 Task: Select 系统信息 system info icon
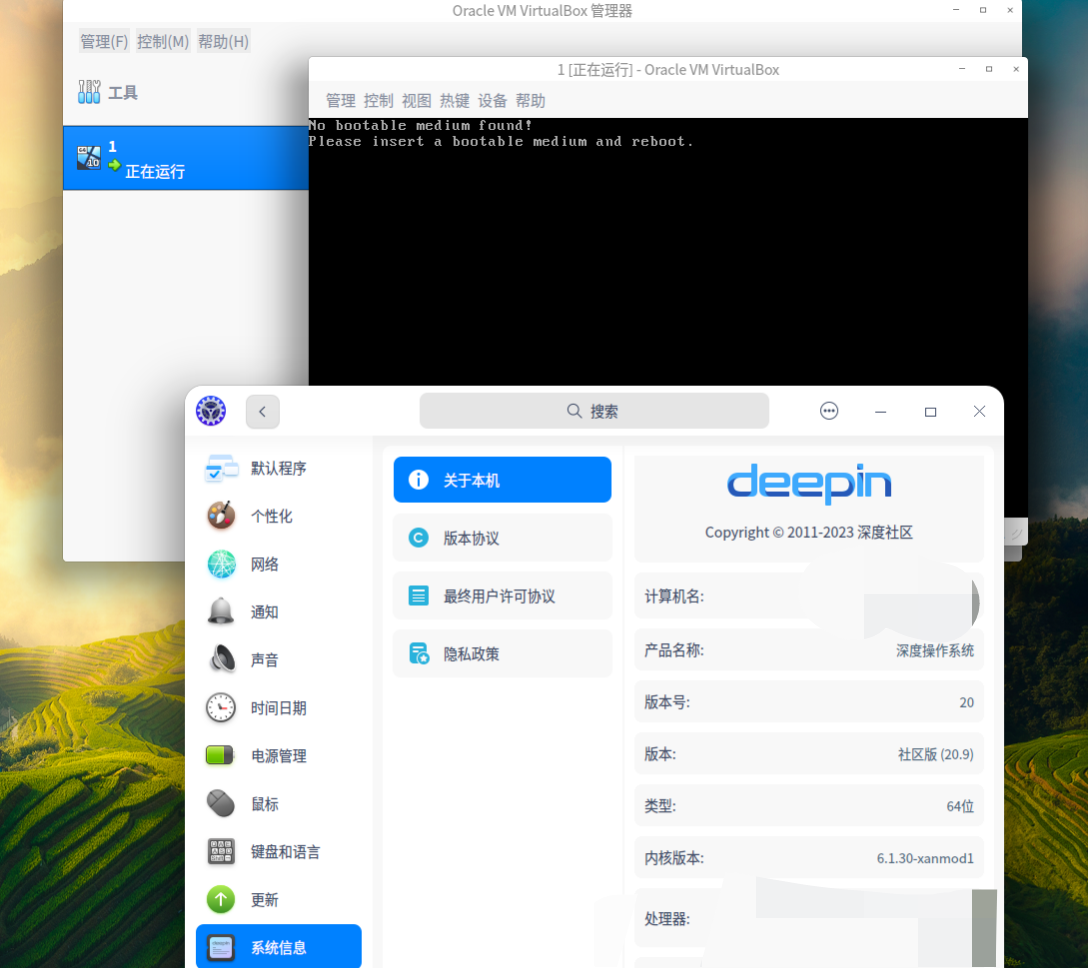[x=221, y=947]
